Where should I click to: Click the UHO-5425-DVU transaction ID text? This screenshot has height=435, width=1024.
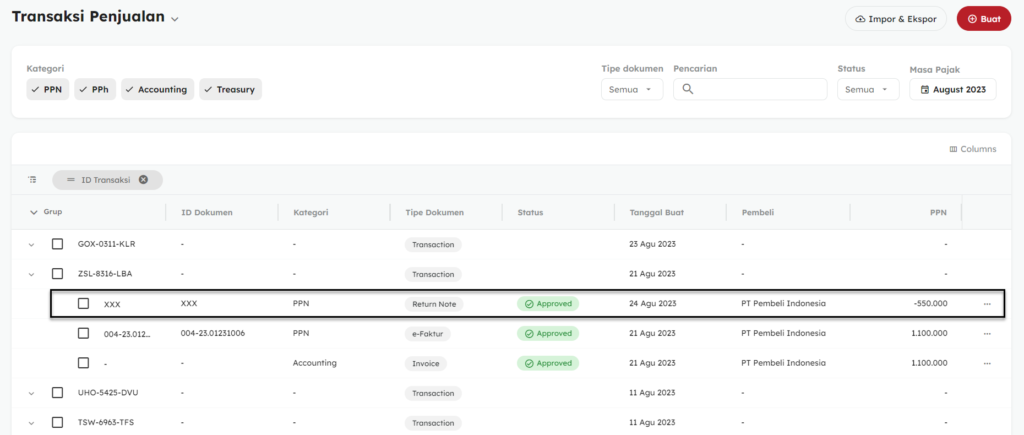108,393
